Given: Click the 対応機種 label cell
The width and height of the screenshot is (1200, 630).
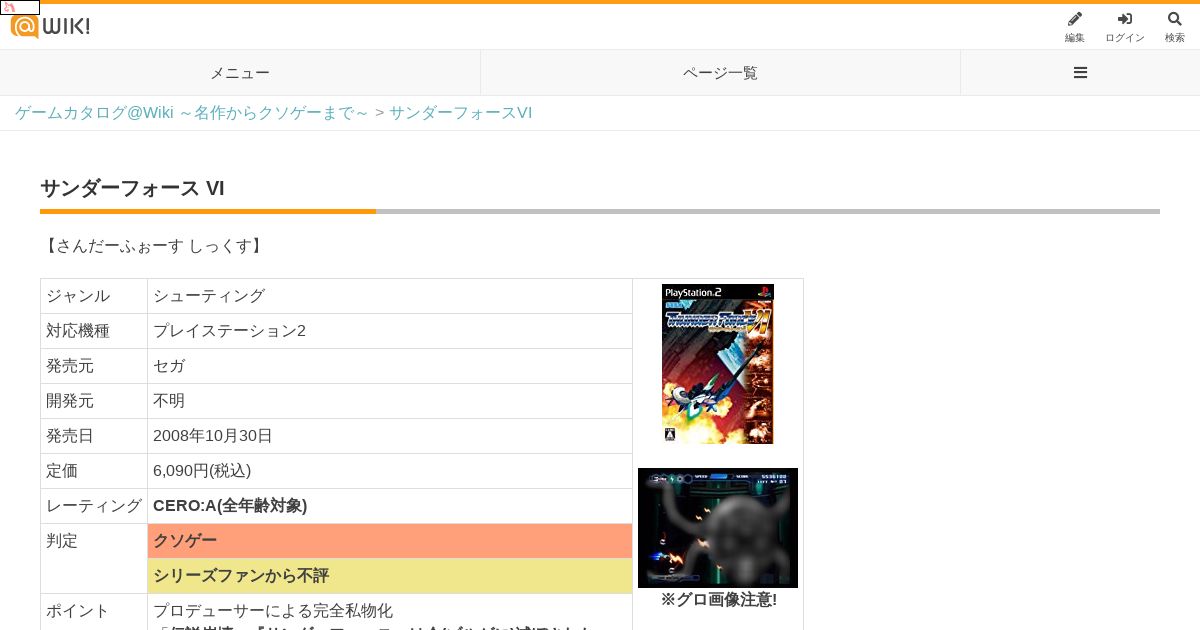Looking at the screenshot, I should [94, 331].
